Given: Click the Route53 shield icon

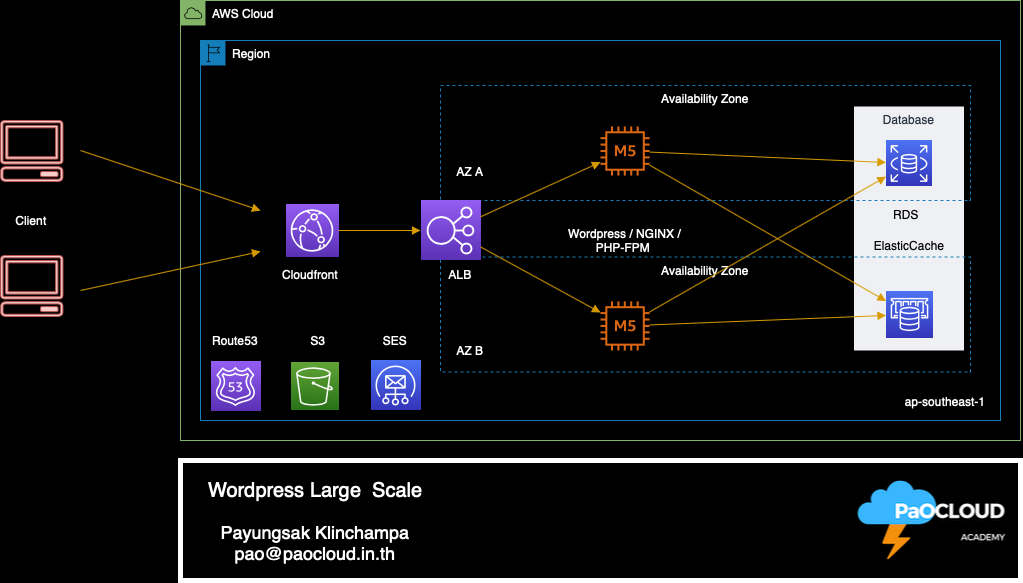Looking at the screenshot, I should (236, 385).
